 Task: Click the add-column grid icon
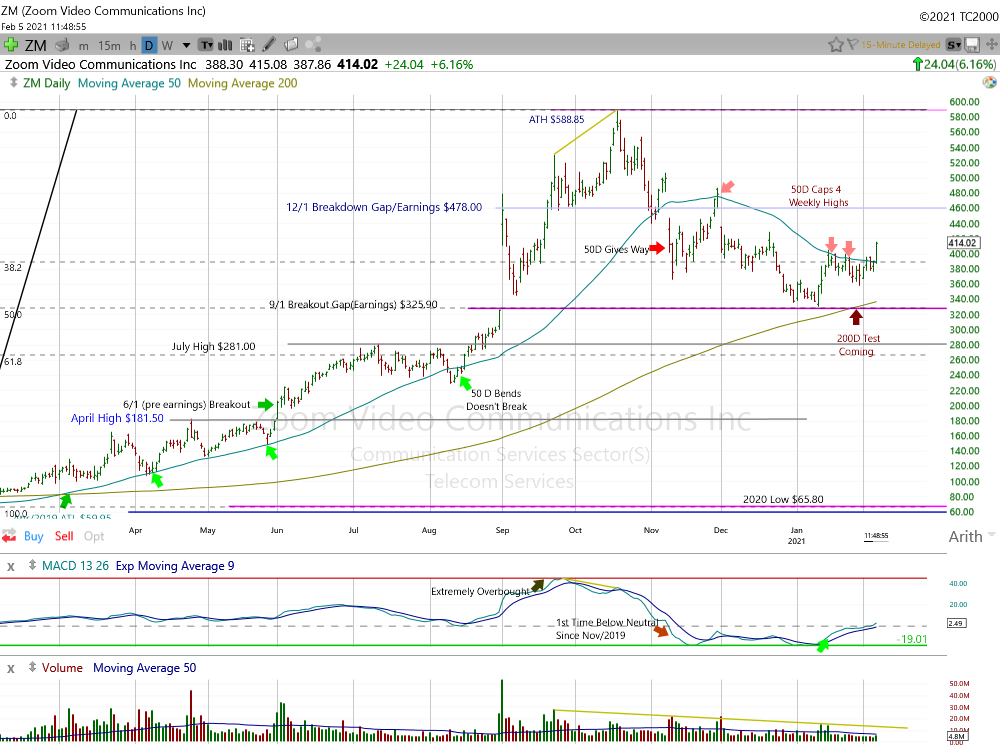pyautogui.click(x=247, y=45)
